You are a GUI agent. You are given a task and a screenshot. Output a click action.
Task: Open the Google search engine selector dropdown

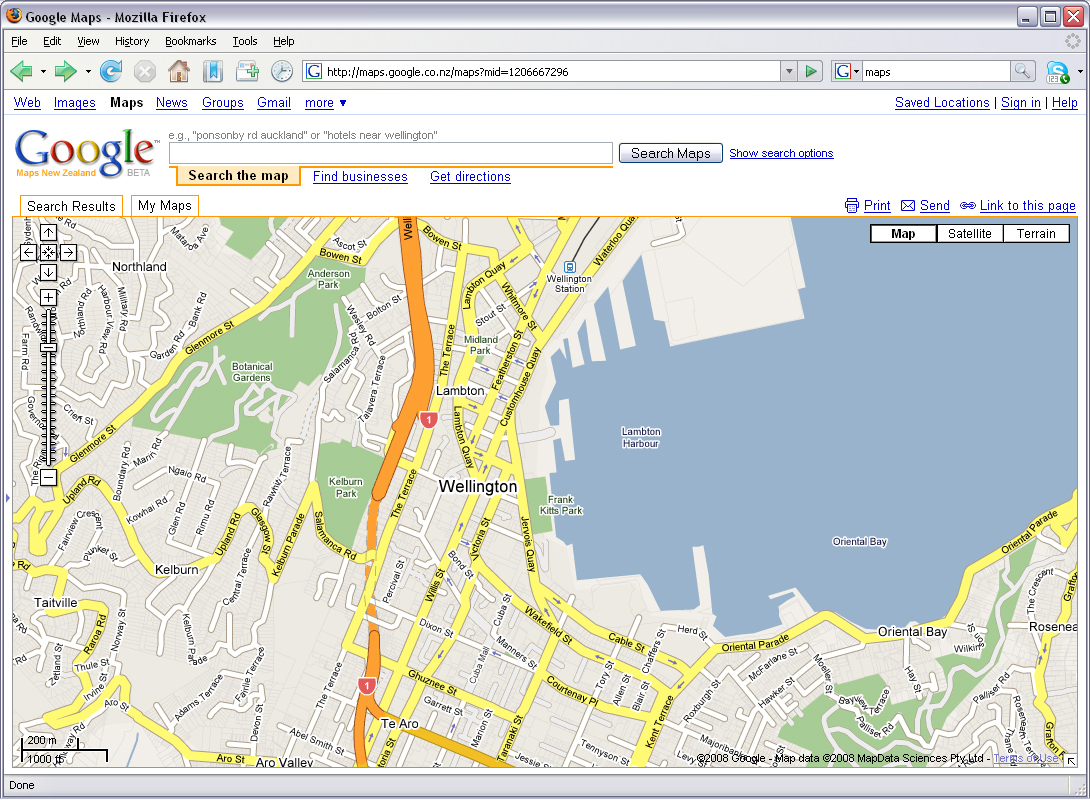(x=856, y=71)
